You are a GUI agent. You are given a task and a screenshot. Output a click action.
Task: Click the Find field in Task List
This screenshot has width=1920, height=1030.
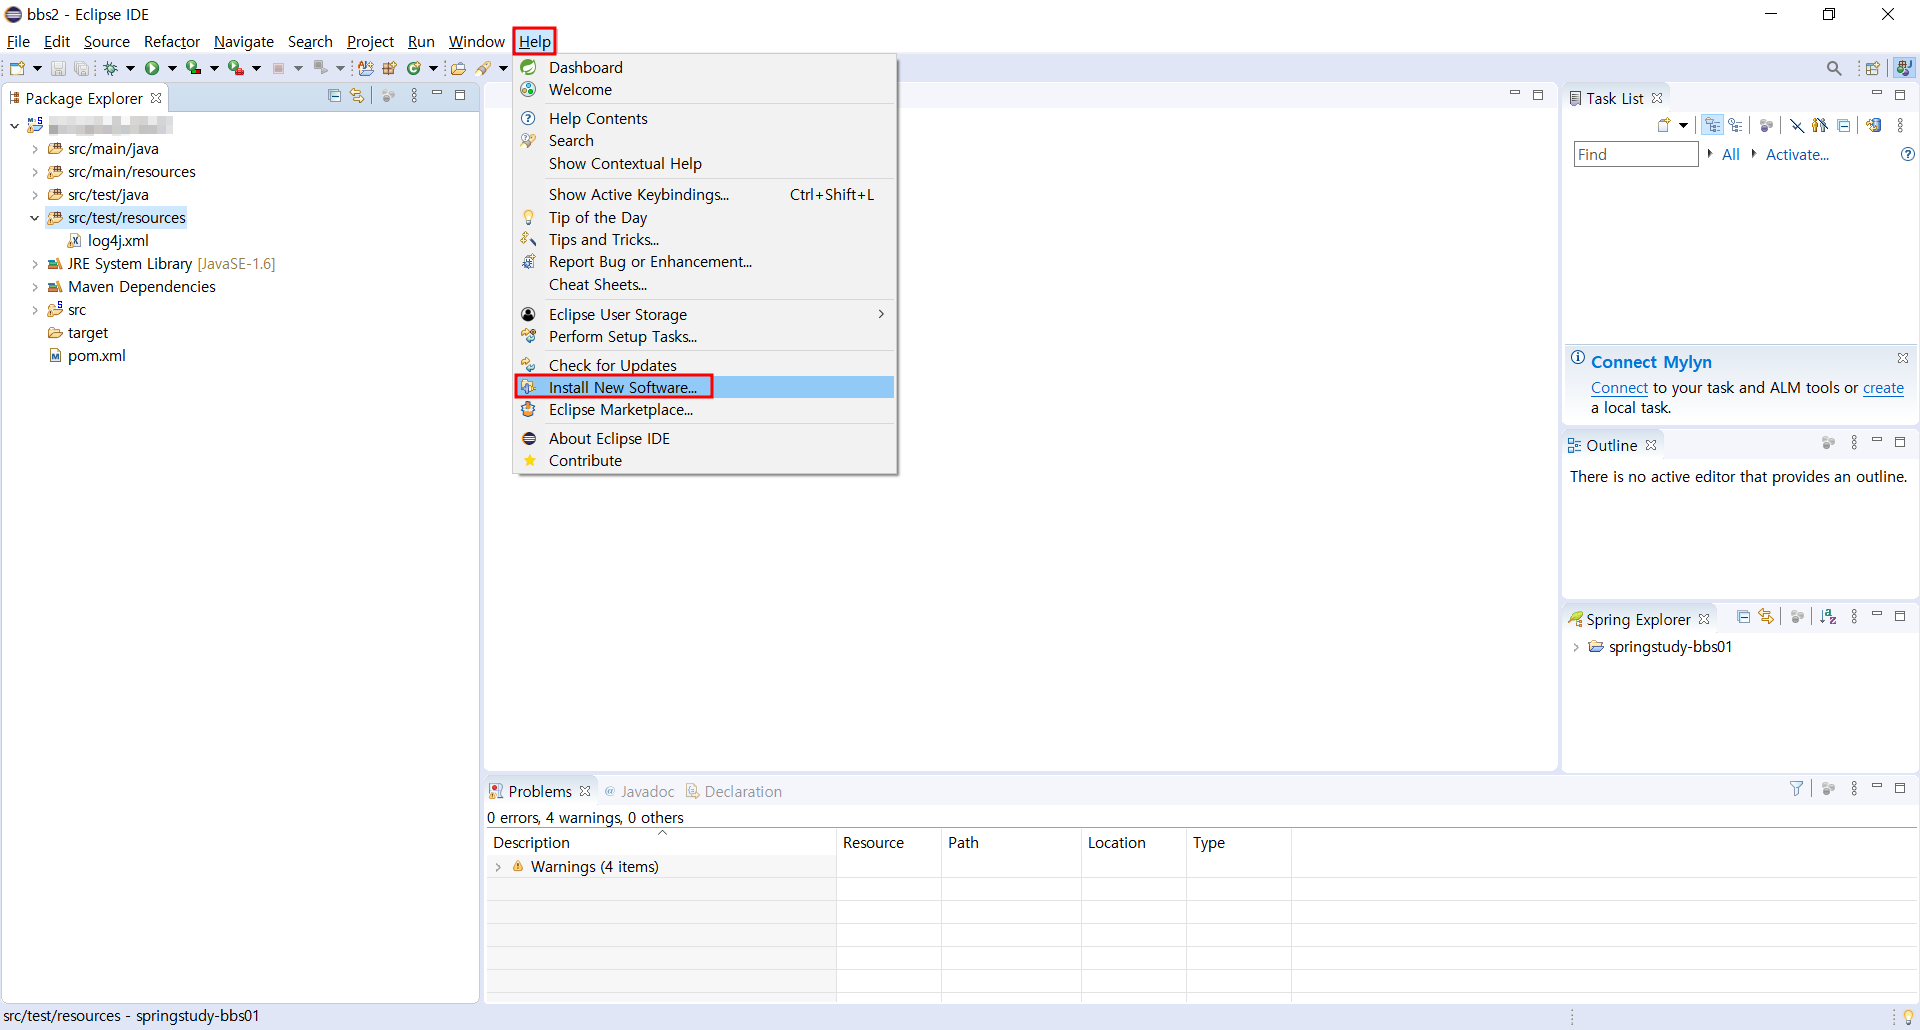1636,154
